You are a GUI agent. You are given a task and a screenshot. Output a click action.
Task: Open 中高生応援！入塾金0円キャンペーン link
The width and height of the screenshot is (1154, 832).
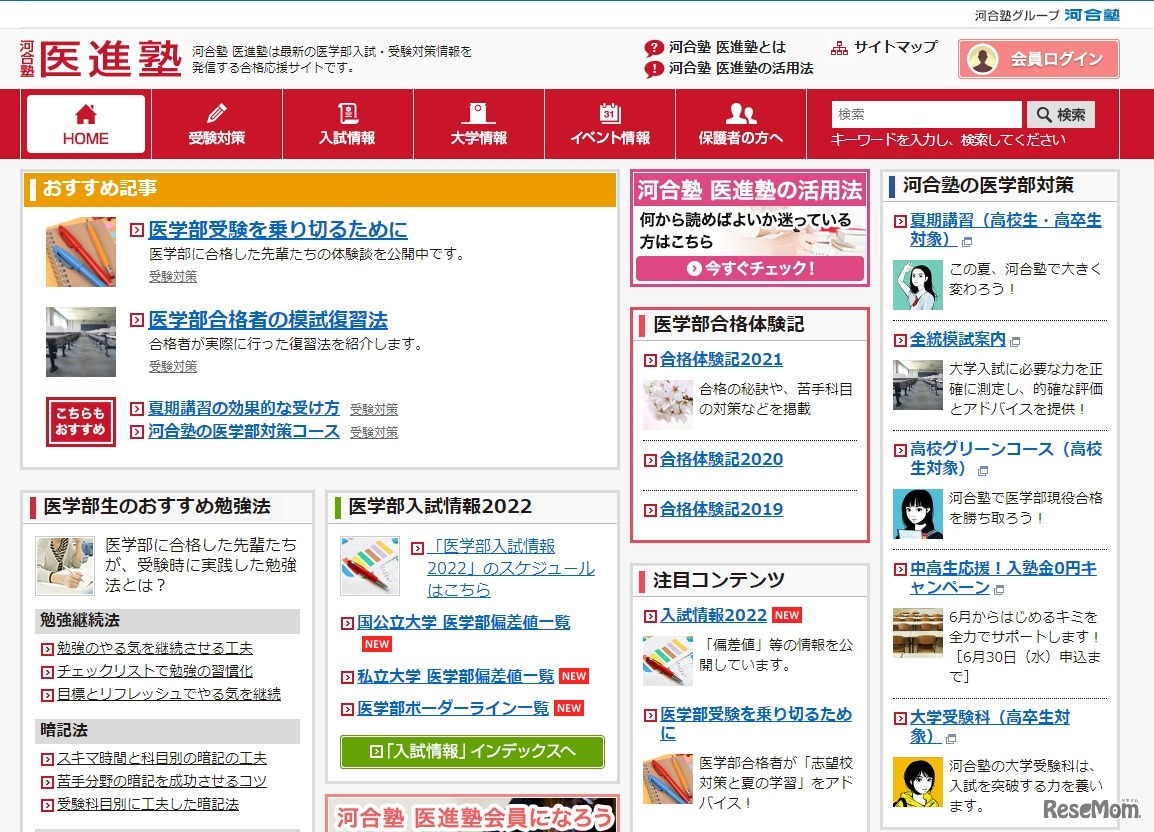1003,577
